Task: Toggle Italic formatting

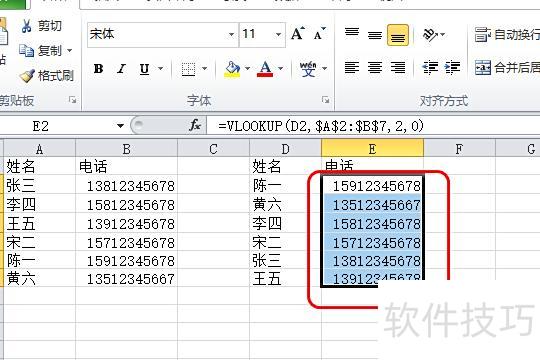Action: pos(121,69)
